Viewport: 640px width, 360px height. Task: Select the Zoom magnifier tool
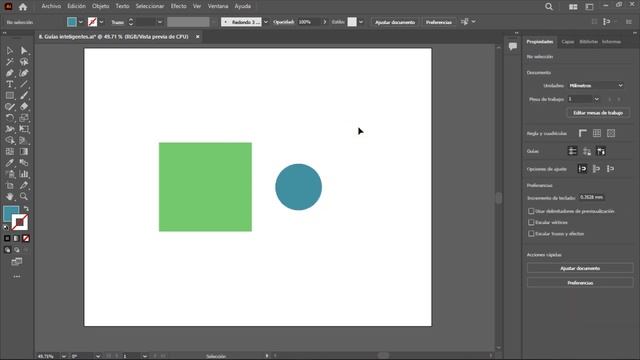tap(24, 197)
